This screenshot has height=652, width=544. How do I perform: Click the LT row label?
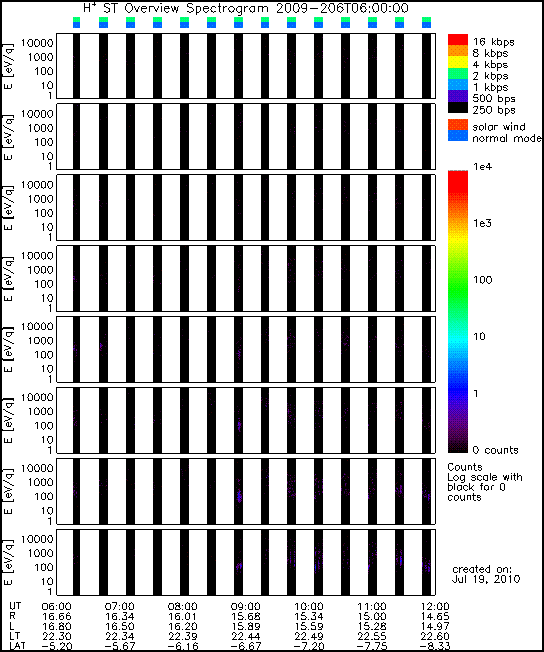coord(14,636)
